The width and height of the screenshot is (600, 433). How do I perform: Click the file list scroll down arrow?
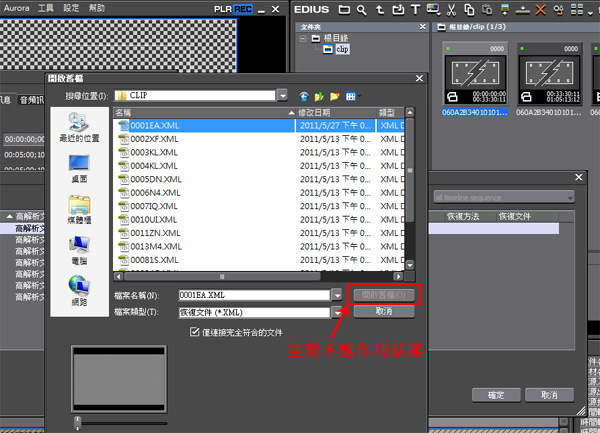[x=410, y=265]
